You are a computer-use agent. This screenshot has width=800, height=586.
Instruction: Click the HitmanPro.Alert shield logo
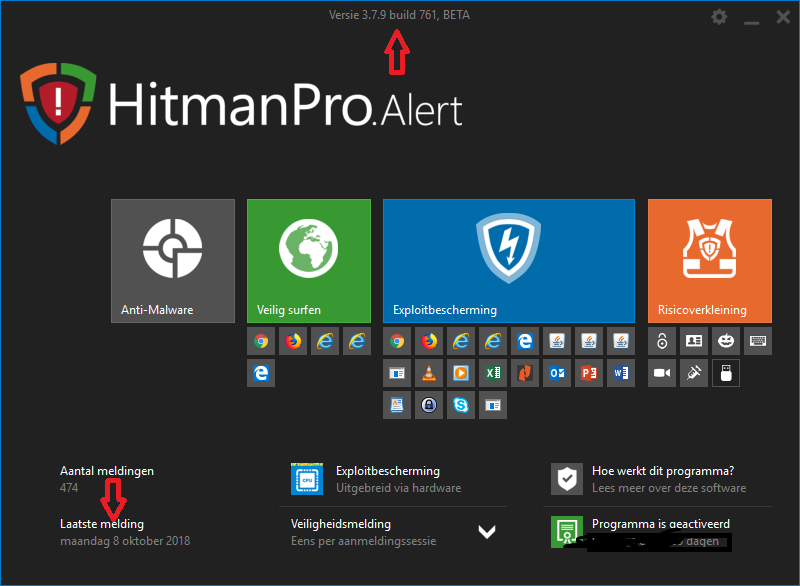pos(58,104)
